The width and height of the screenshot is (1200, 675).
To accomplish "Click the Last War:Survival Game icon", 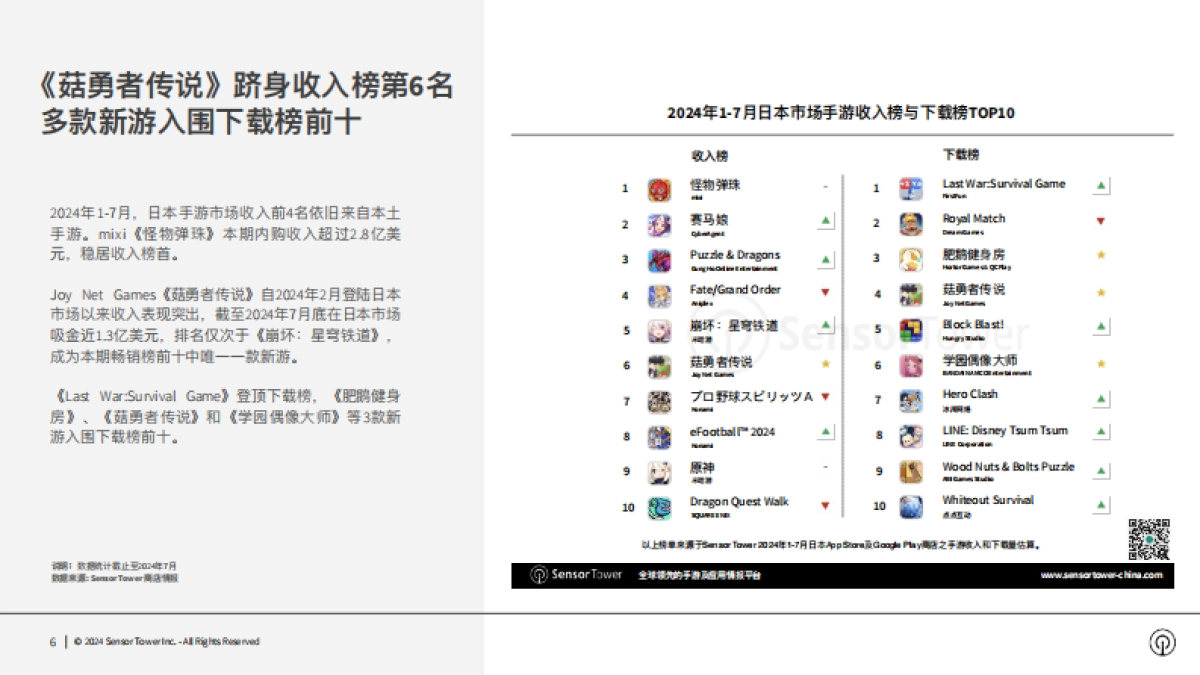I will pos(910,189).
